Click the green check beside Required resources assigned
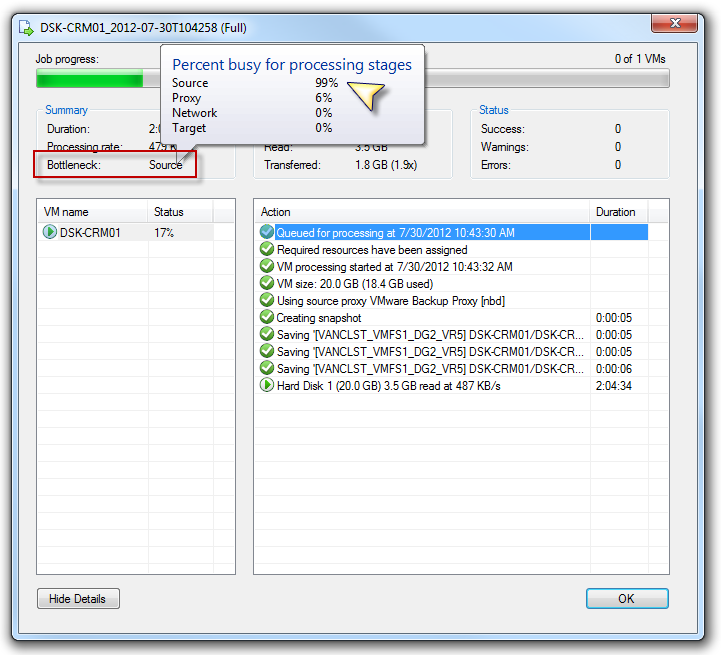The image size is (721, 655). [x=267, y=250]
